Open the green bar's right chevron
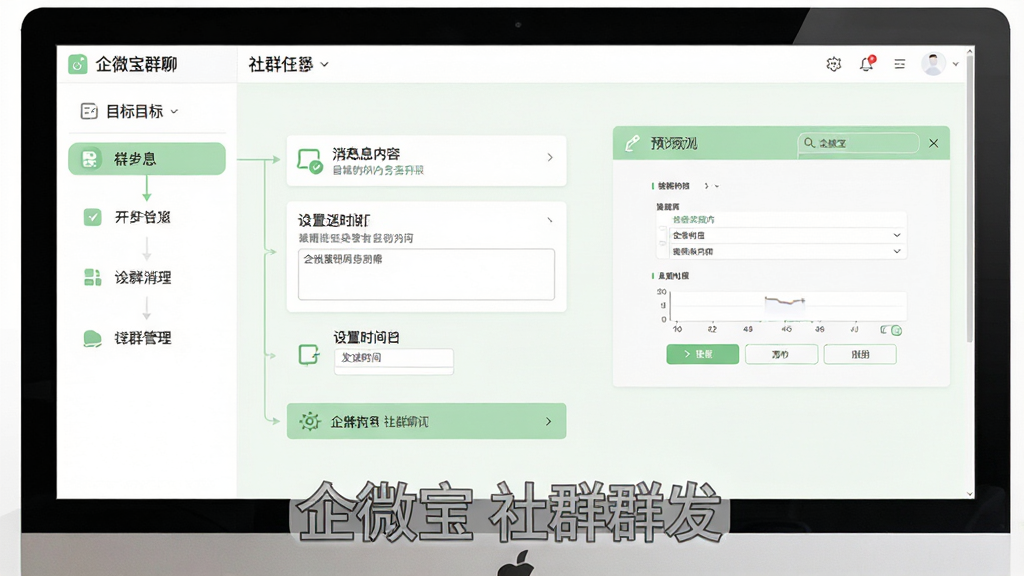Viewport: 1024px width, 576px height. 549,421
